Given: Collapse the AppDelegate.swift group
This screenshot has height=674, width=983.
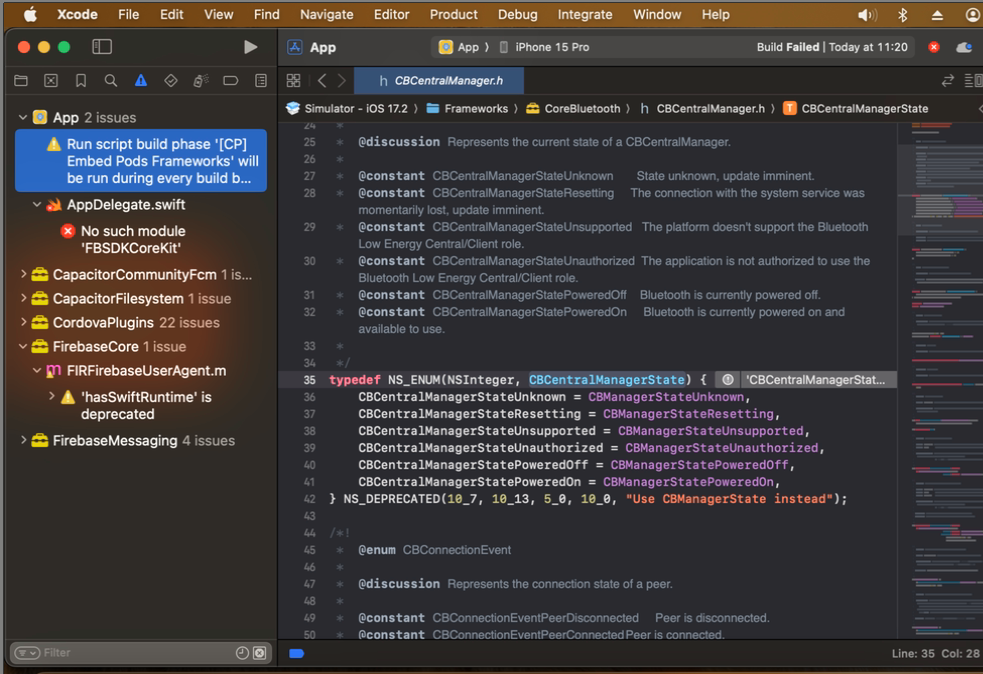Looking at the screenshot, I should [x=36, y=204].
